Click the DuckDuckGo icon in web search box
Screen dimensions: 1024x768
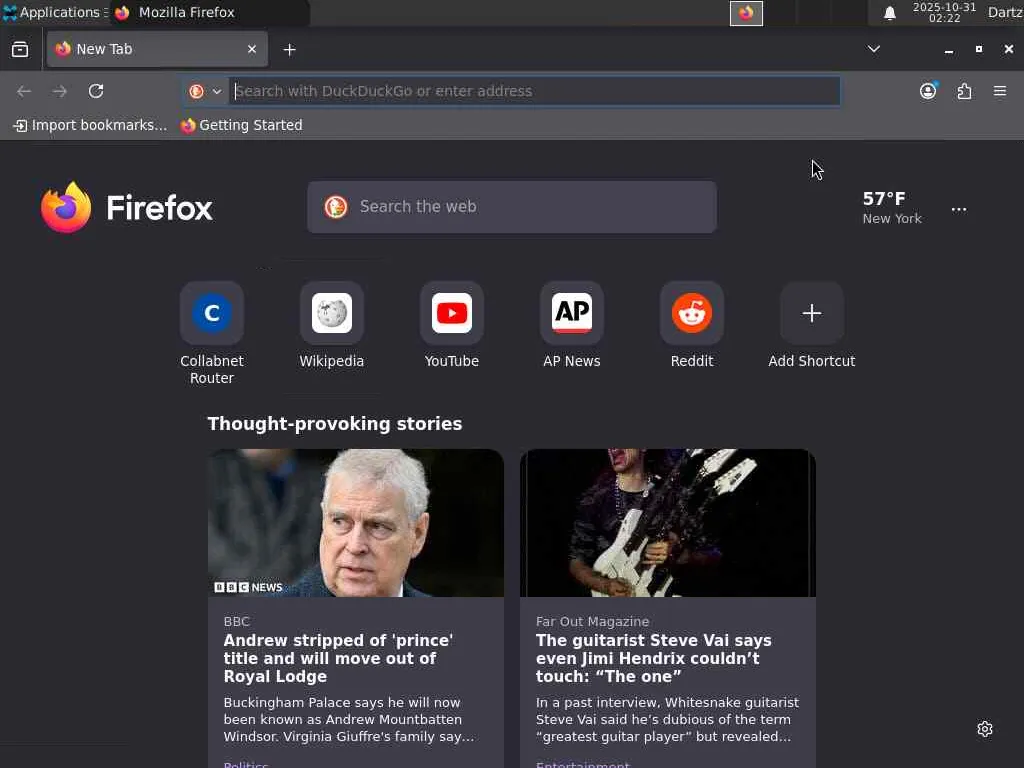tap(336, 207)
